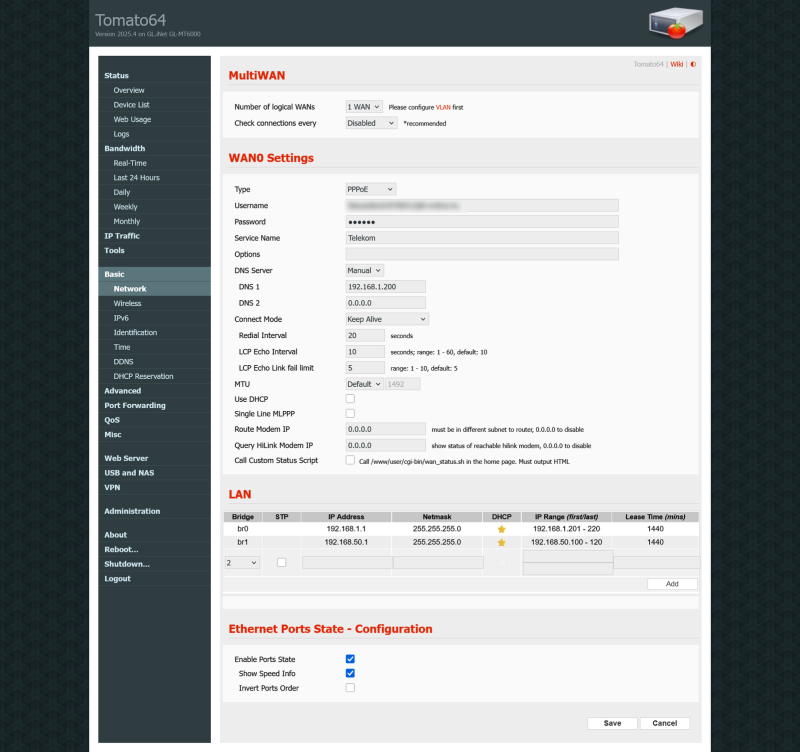Click the Save button
Image resolution: width=800 pixels, height=752 pixels.
(x=612, y=723)
